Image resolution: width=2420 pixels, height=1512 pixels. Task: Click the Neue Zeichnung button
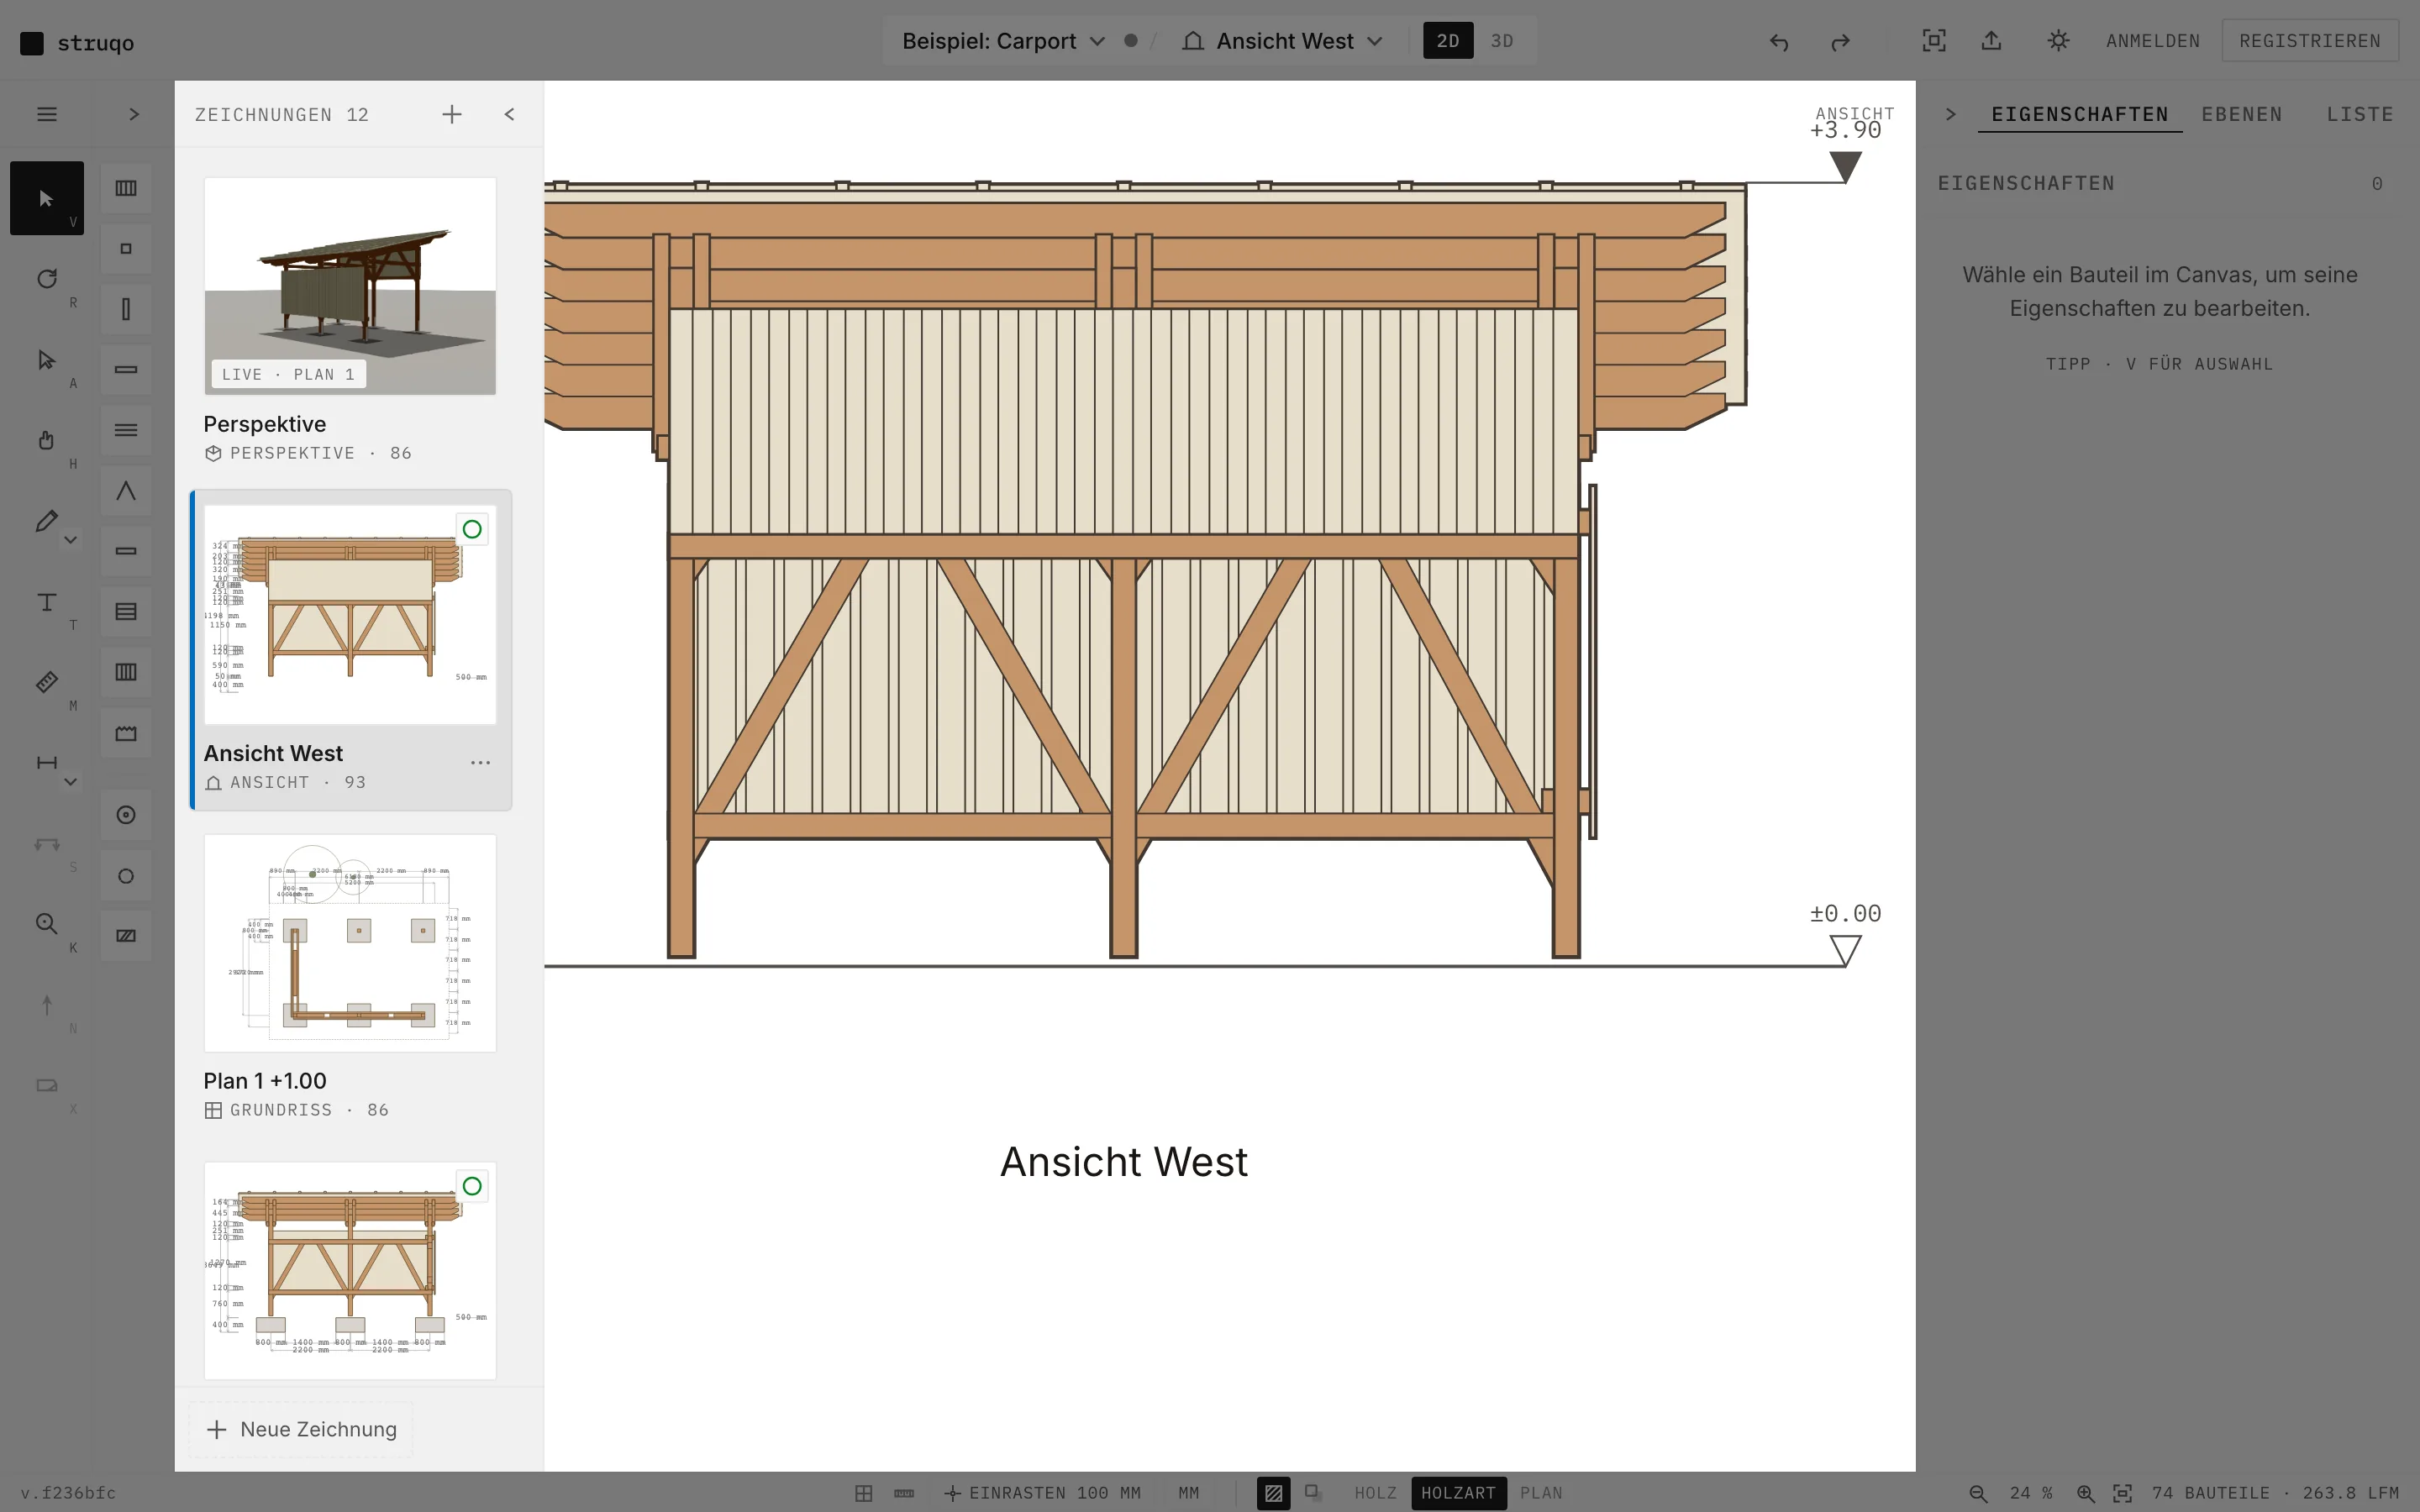tap(301, 1429)
